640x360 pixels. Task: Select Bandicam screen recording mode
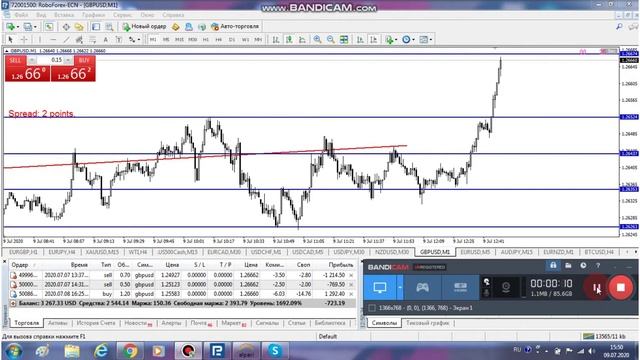click(380, 287)
